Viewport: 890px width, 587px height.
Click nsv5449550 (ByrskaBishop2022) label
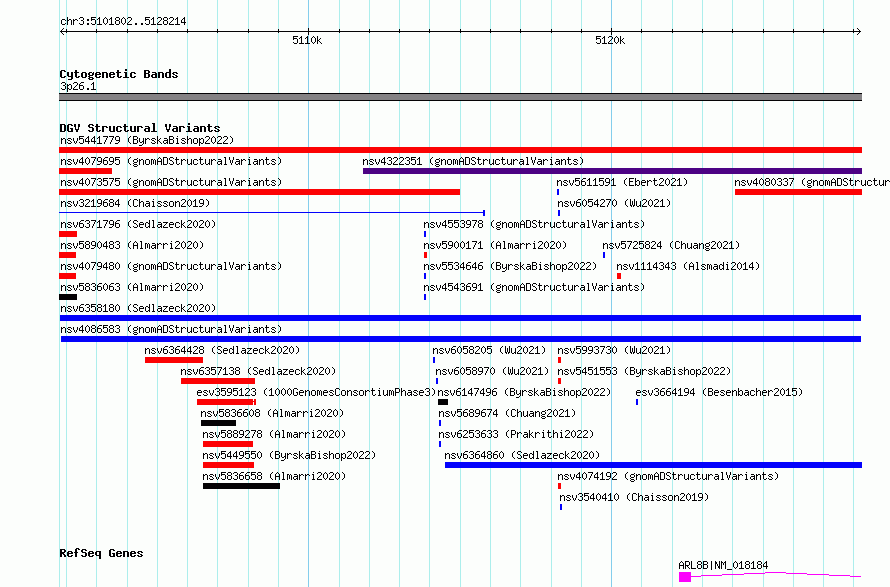click(289, 455)
